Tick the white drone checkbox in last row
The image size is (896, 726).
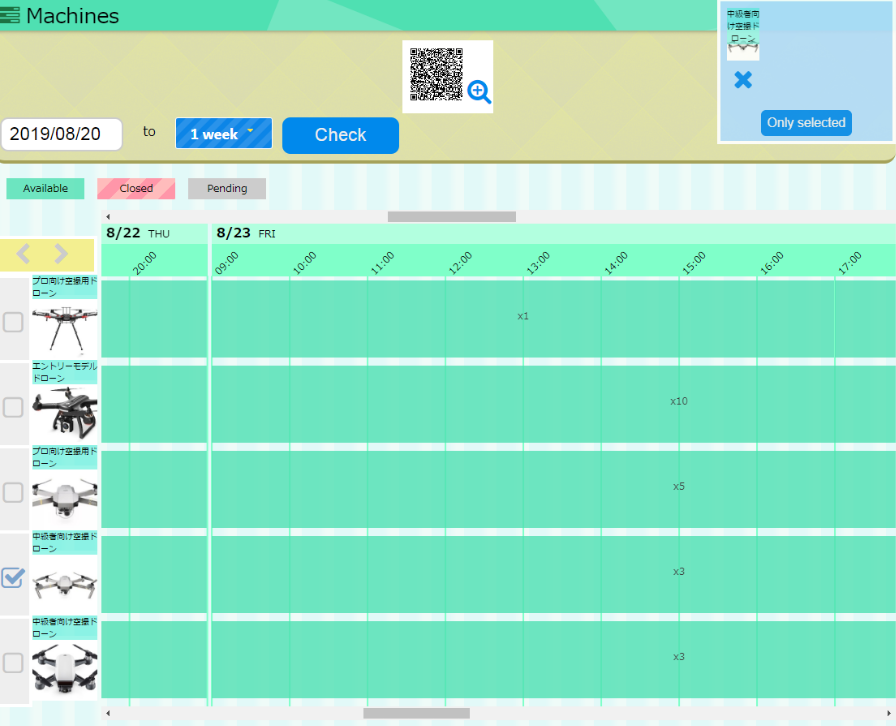[x=13, y=662]
